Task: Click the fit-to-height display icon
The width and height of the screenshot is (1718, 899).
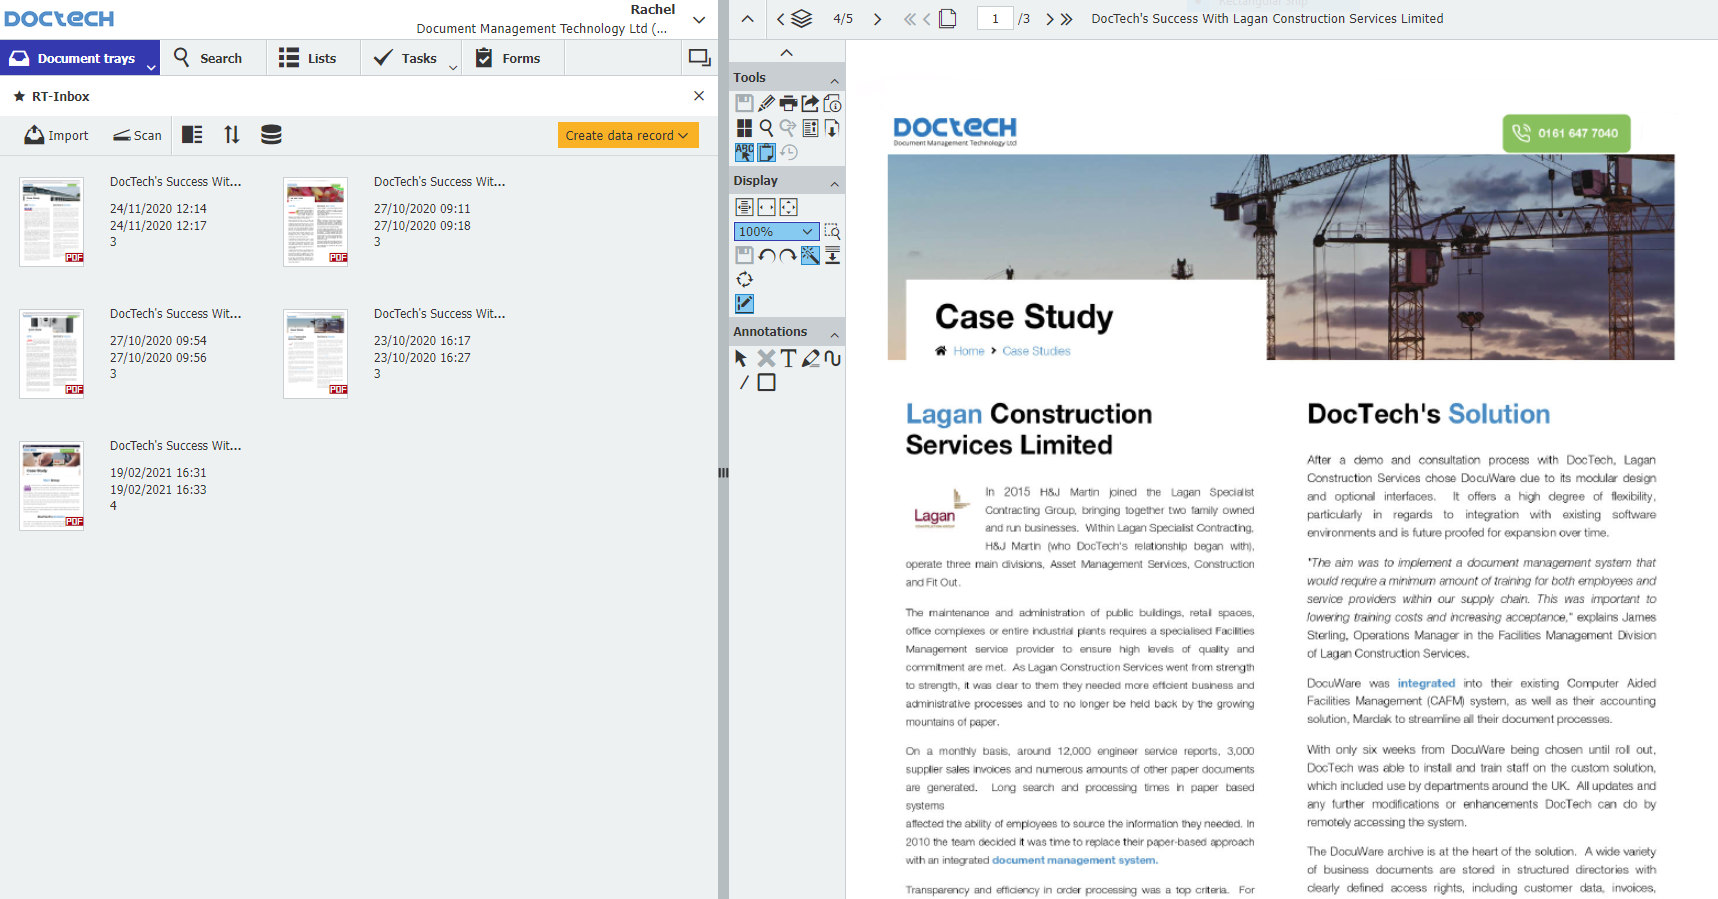Action: point(744,207)
